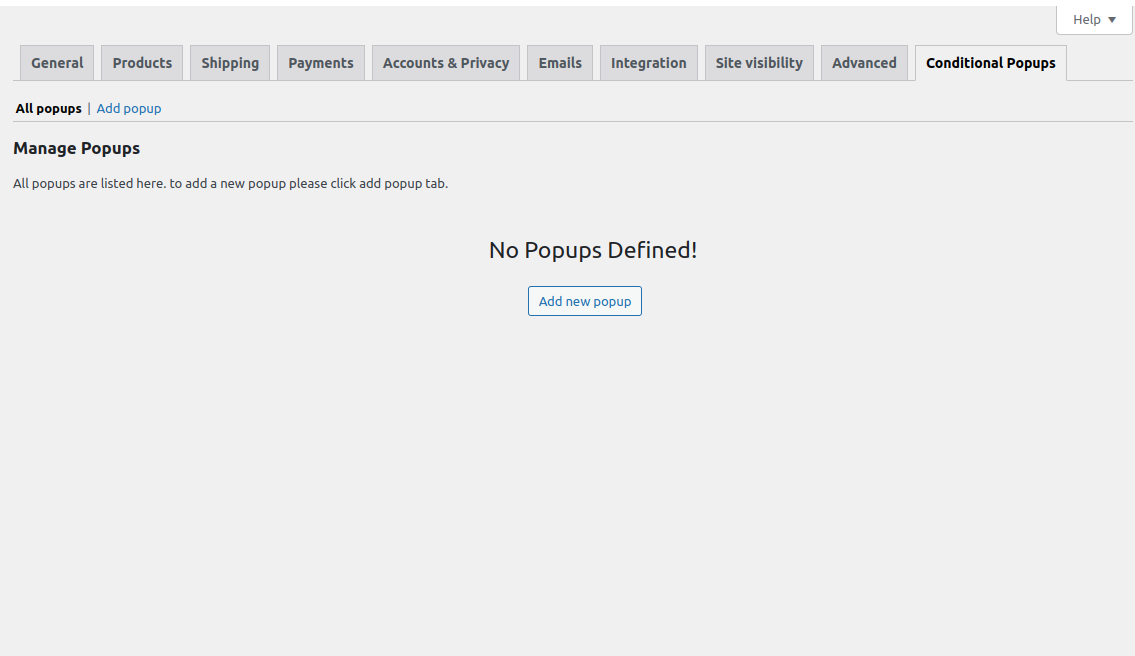Open the Emails settings tab

[x=559, y=62]
